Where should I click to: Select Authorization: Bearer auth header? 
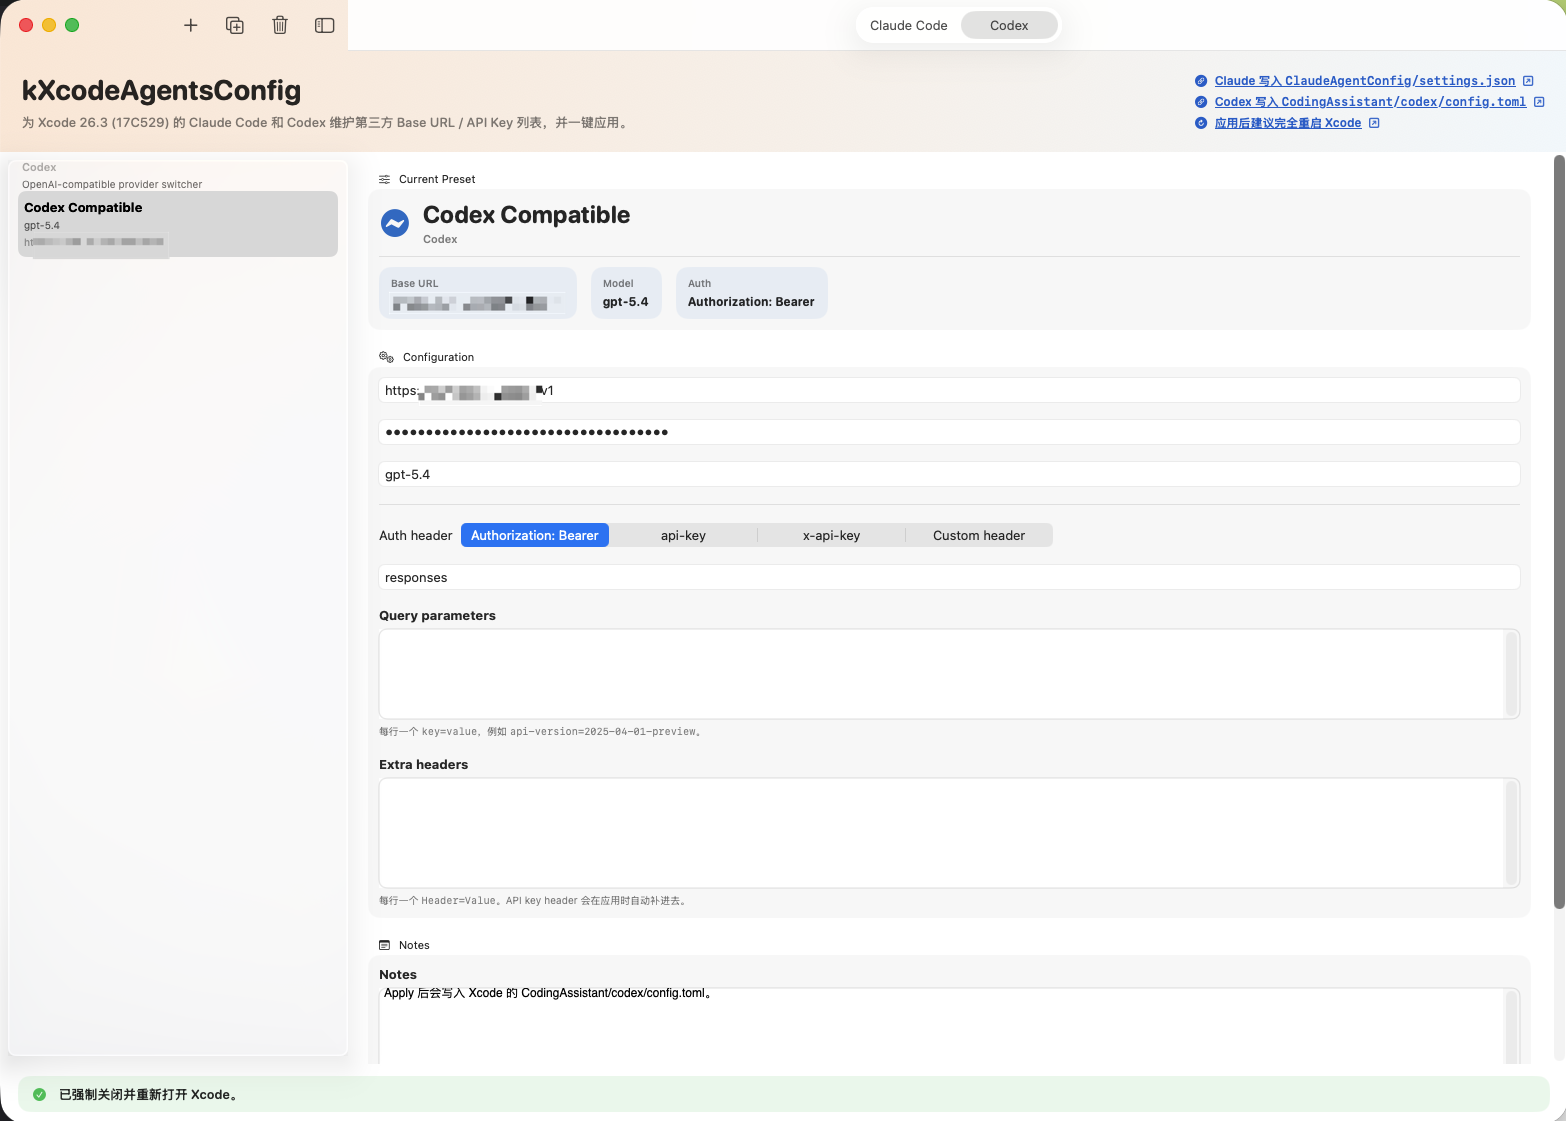click(535, 535)
